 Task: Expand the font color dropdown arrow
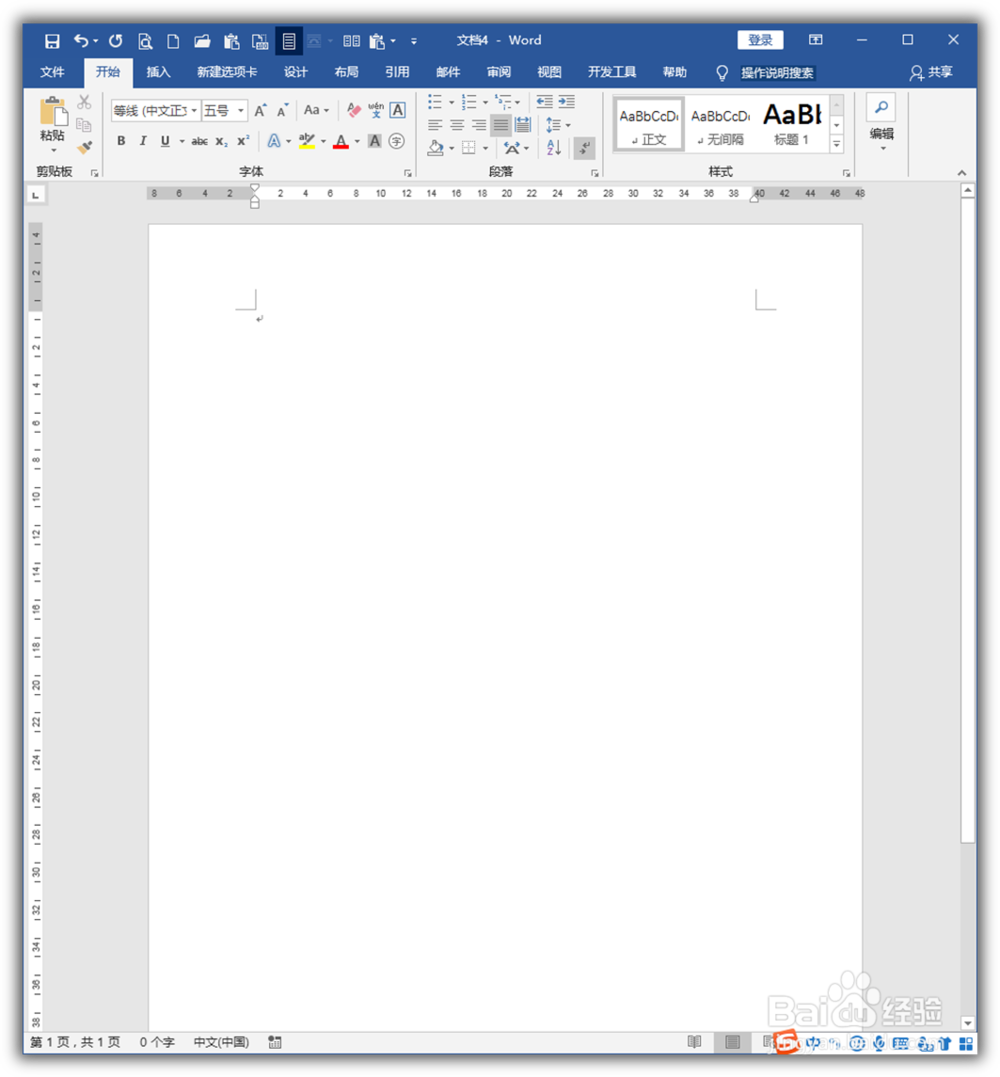[x=356, y=141]
